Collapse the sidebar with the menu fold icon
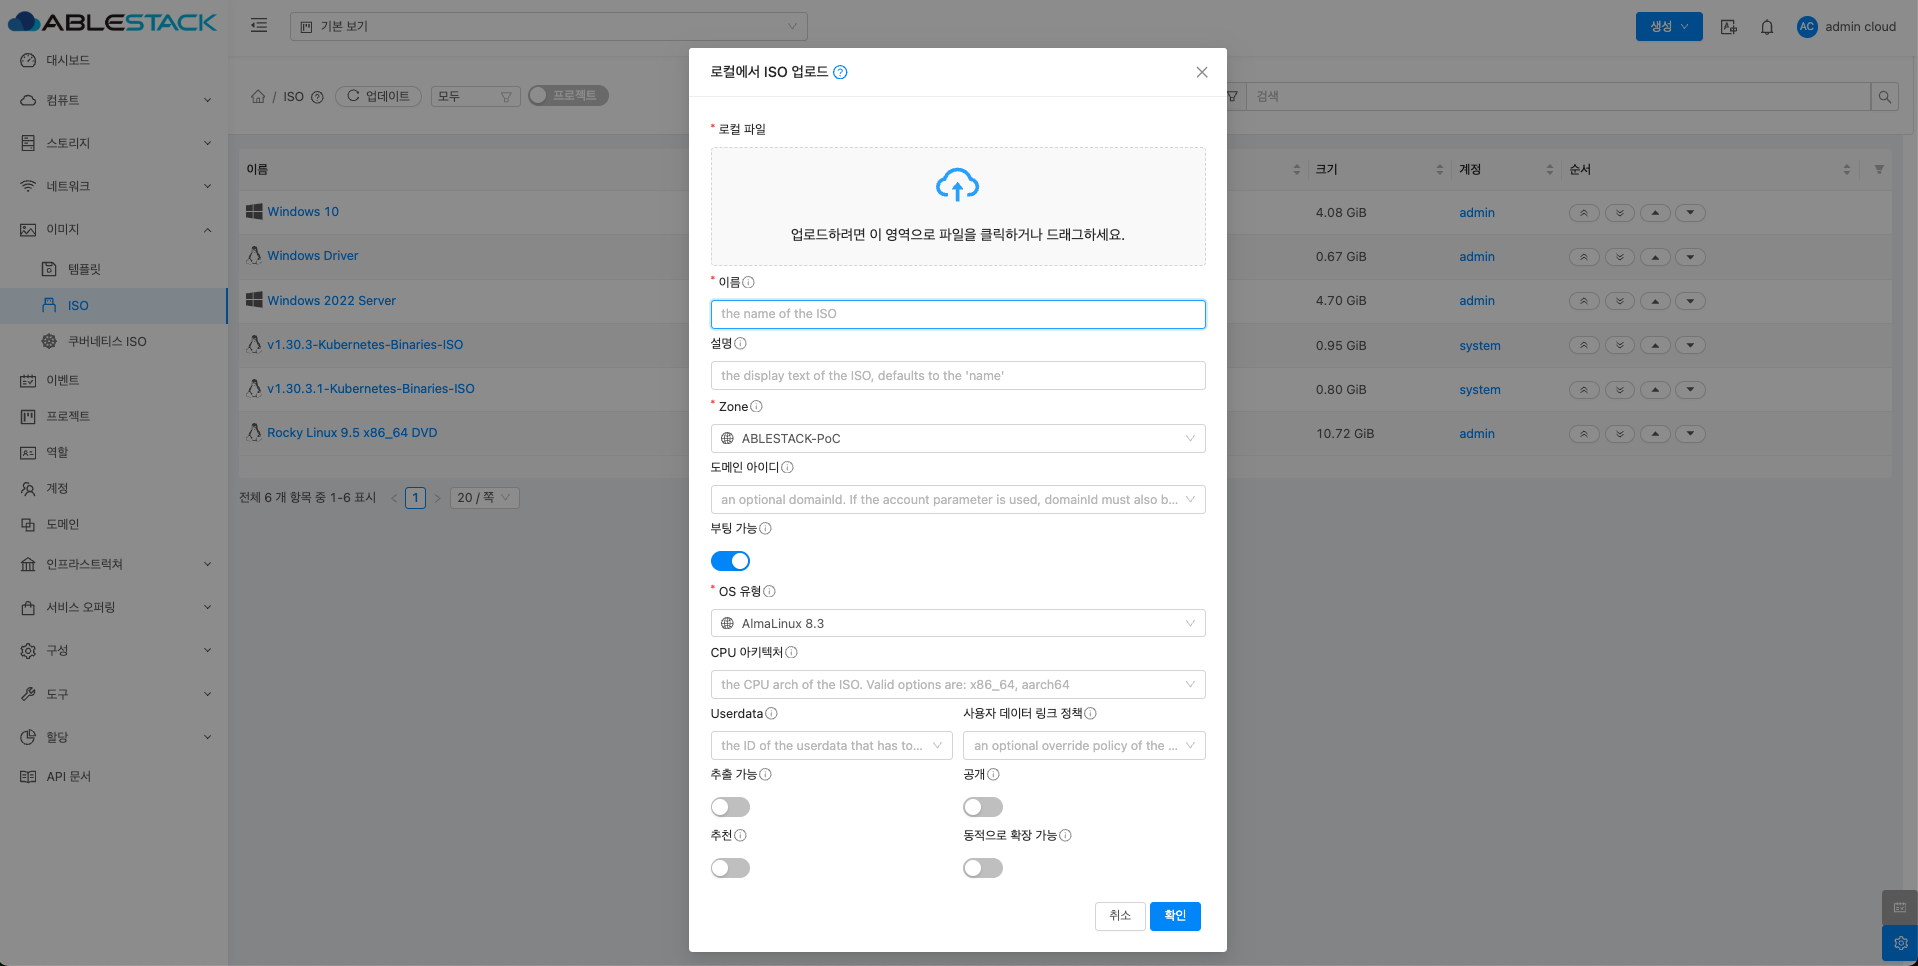The image size is (1918, 966). tap(259, 26)
